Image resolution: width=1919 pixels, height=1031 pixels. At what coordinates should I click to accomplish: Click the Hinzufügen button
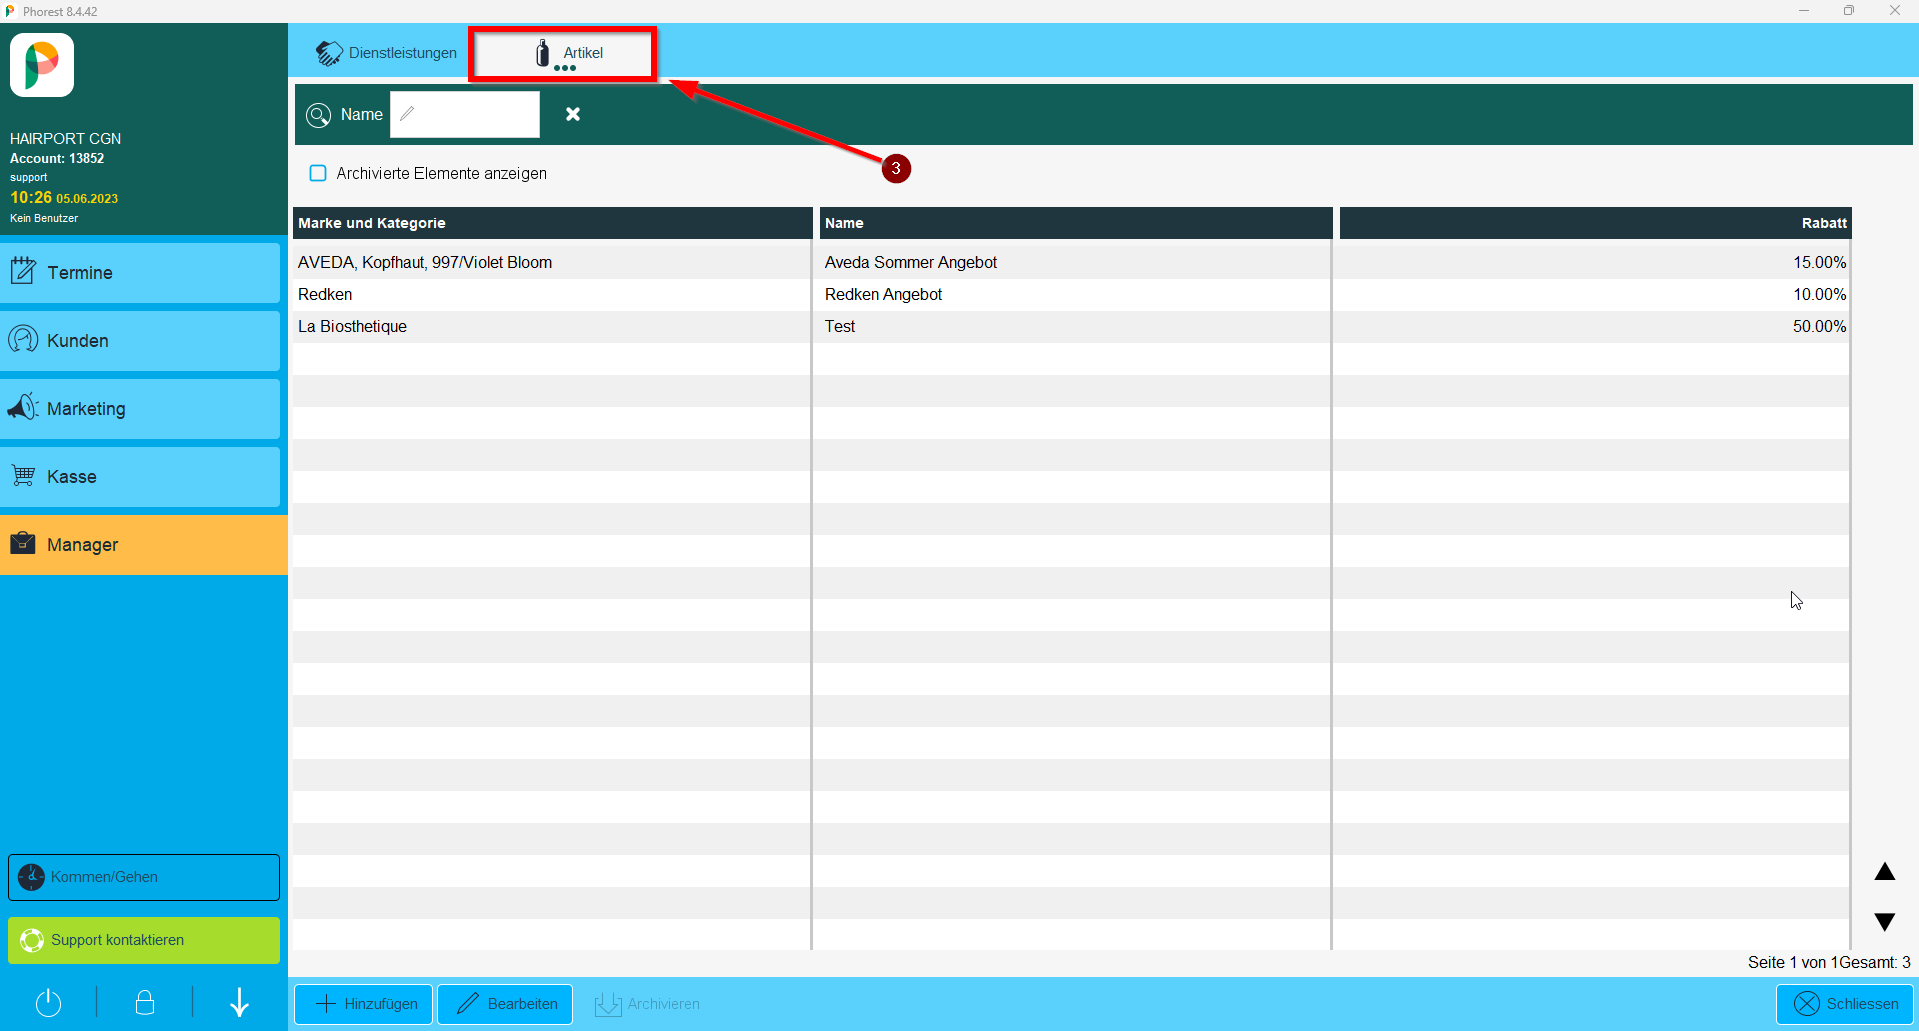pos(364,1004)
